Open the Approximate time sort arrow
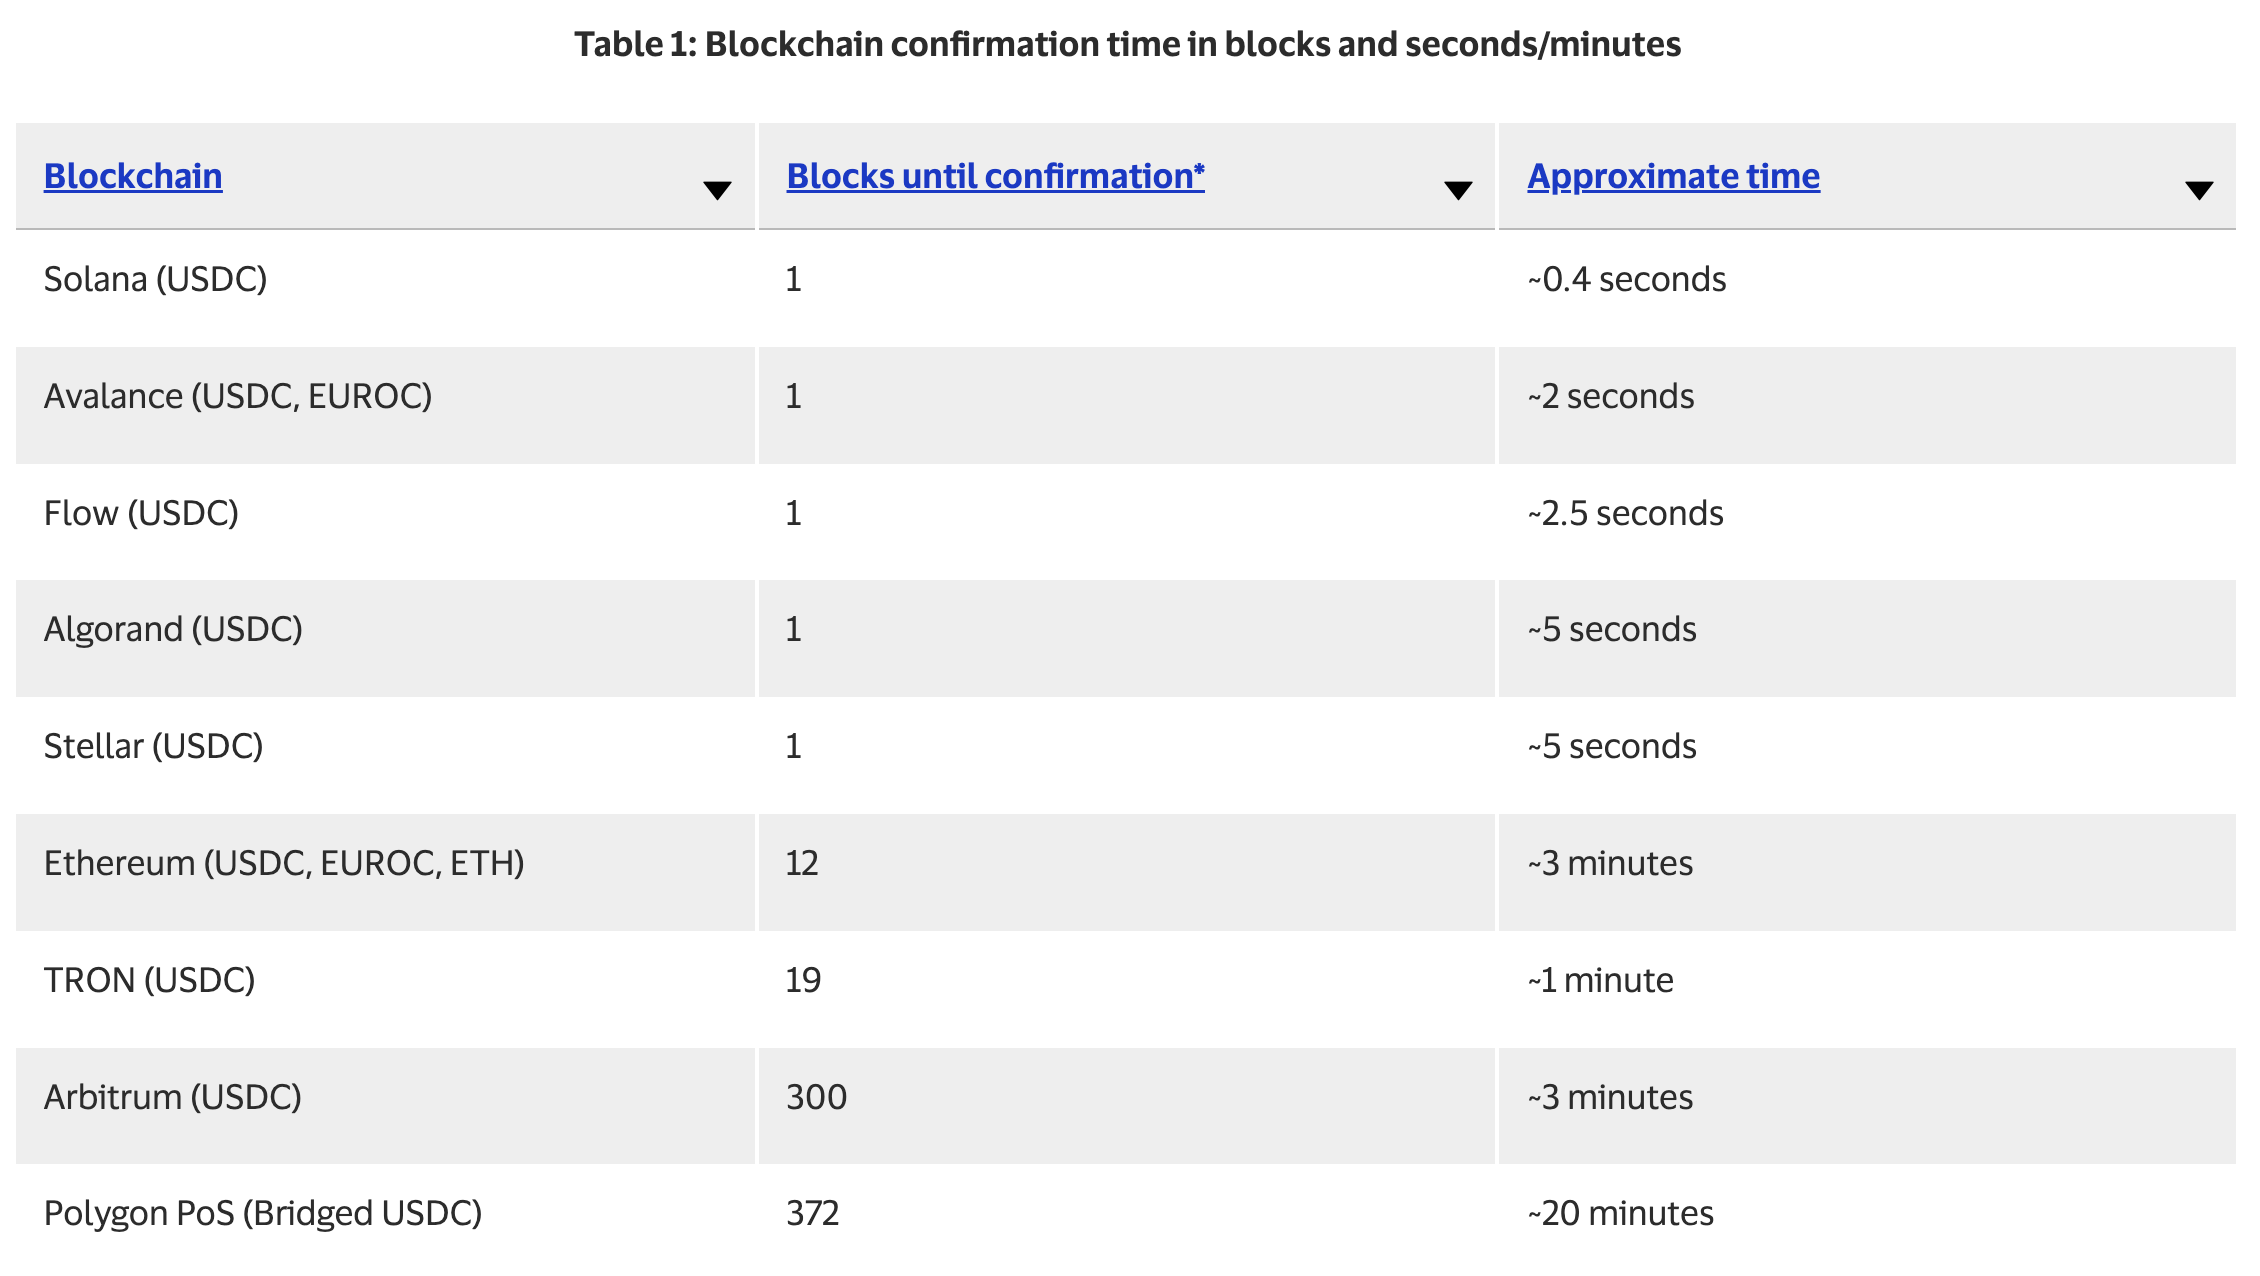This screenshot has width=2260, height=1276. pyautogui.click(x=2199, y=190)
